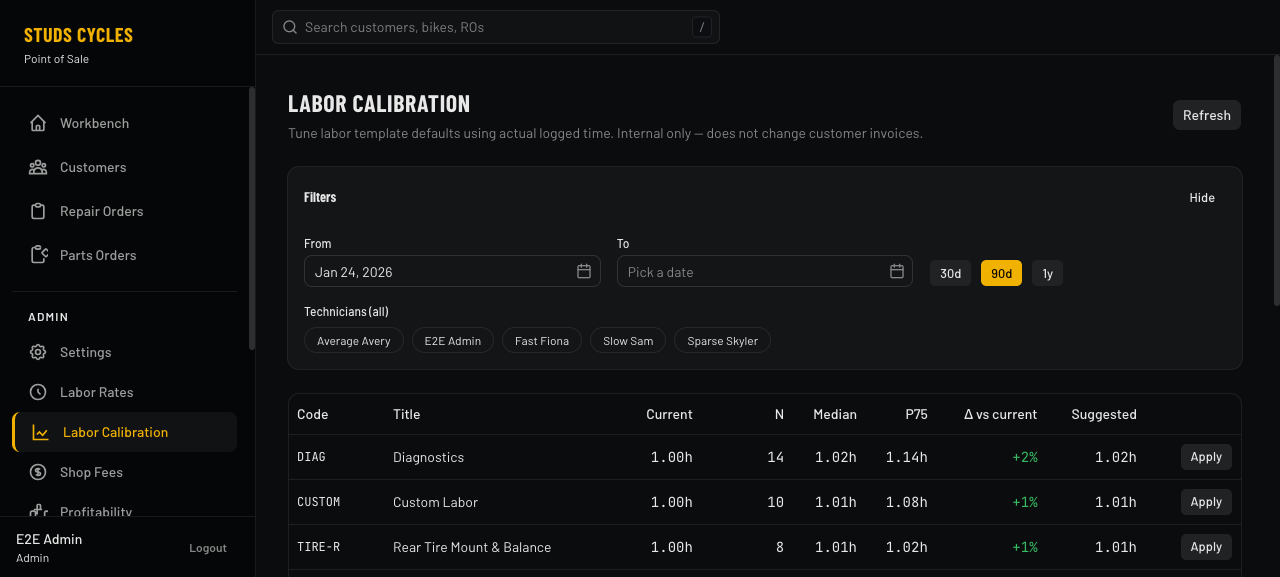Toggle Fast Fiona technician filter

coord(542,341)
